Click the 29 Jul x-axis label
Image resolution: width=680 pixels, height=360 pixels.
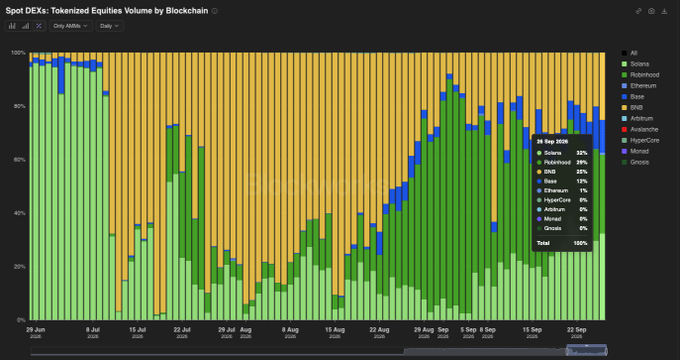pyautogui.click(x=226, y=330)
